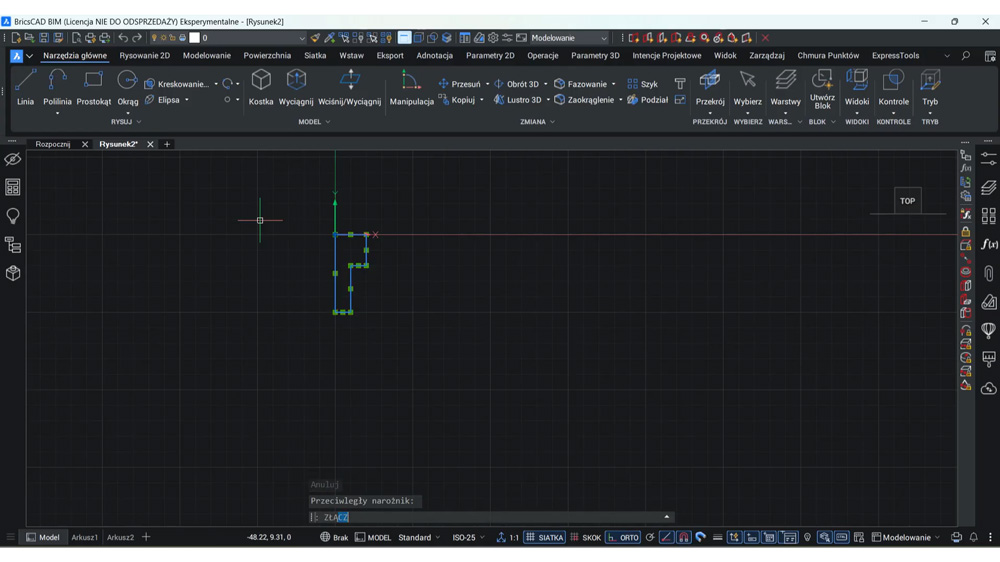Click the Utwórz Blok icon
Viewport: 1000px width, 562px height.
[x=822, y=89]
